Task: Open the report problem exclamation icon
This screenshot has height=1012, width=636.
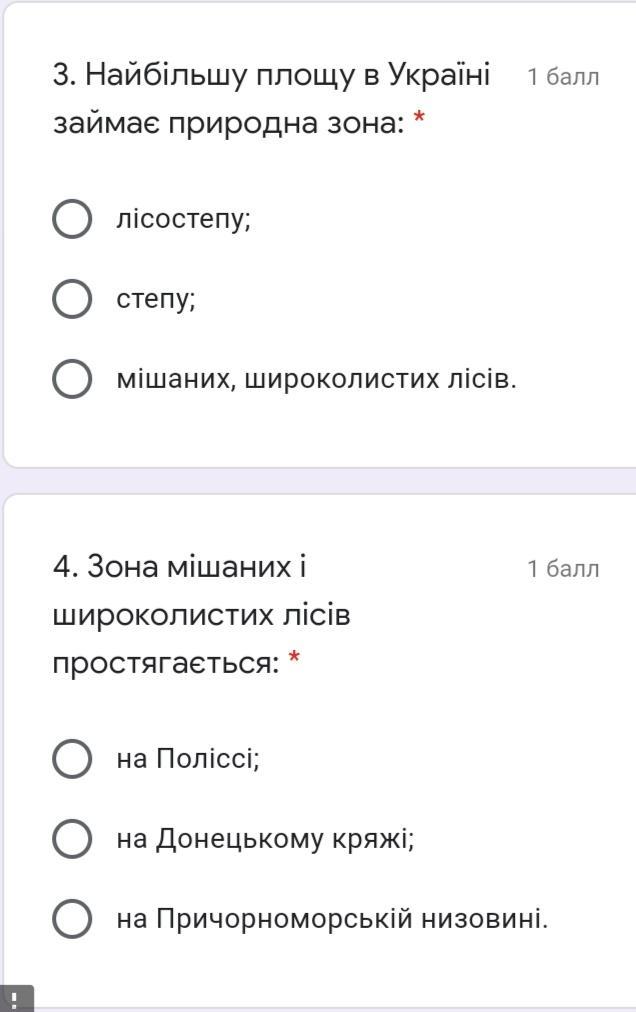Action: tap(15, 999)
